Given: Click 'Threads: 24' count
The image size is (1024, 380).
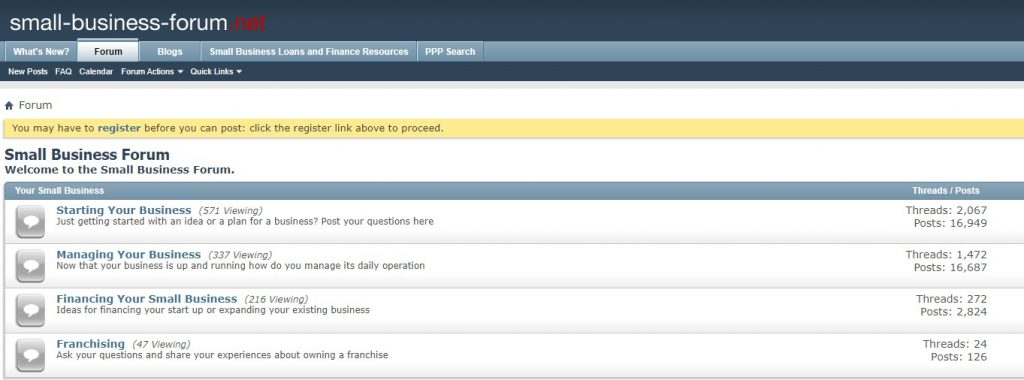Looking at the screenshot, I should click(955, 343).
